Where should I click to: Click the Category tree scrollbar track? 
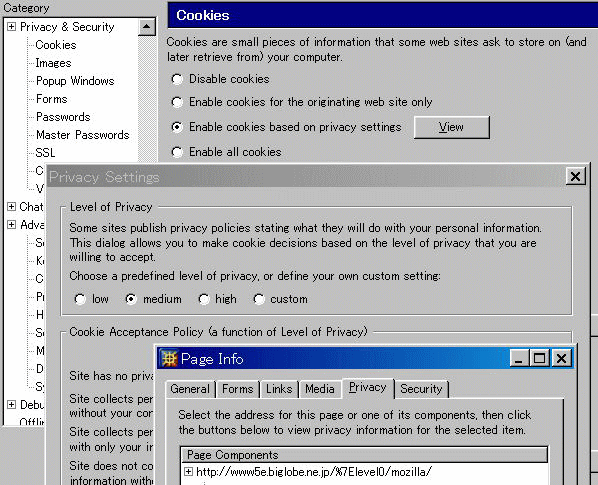146,99
